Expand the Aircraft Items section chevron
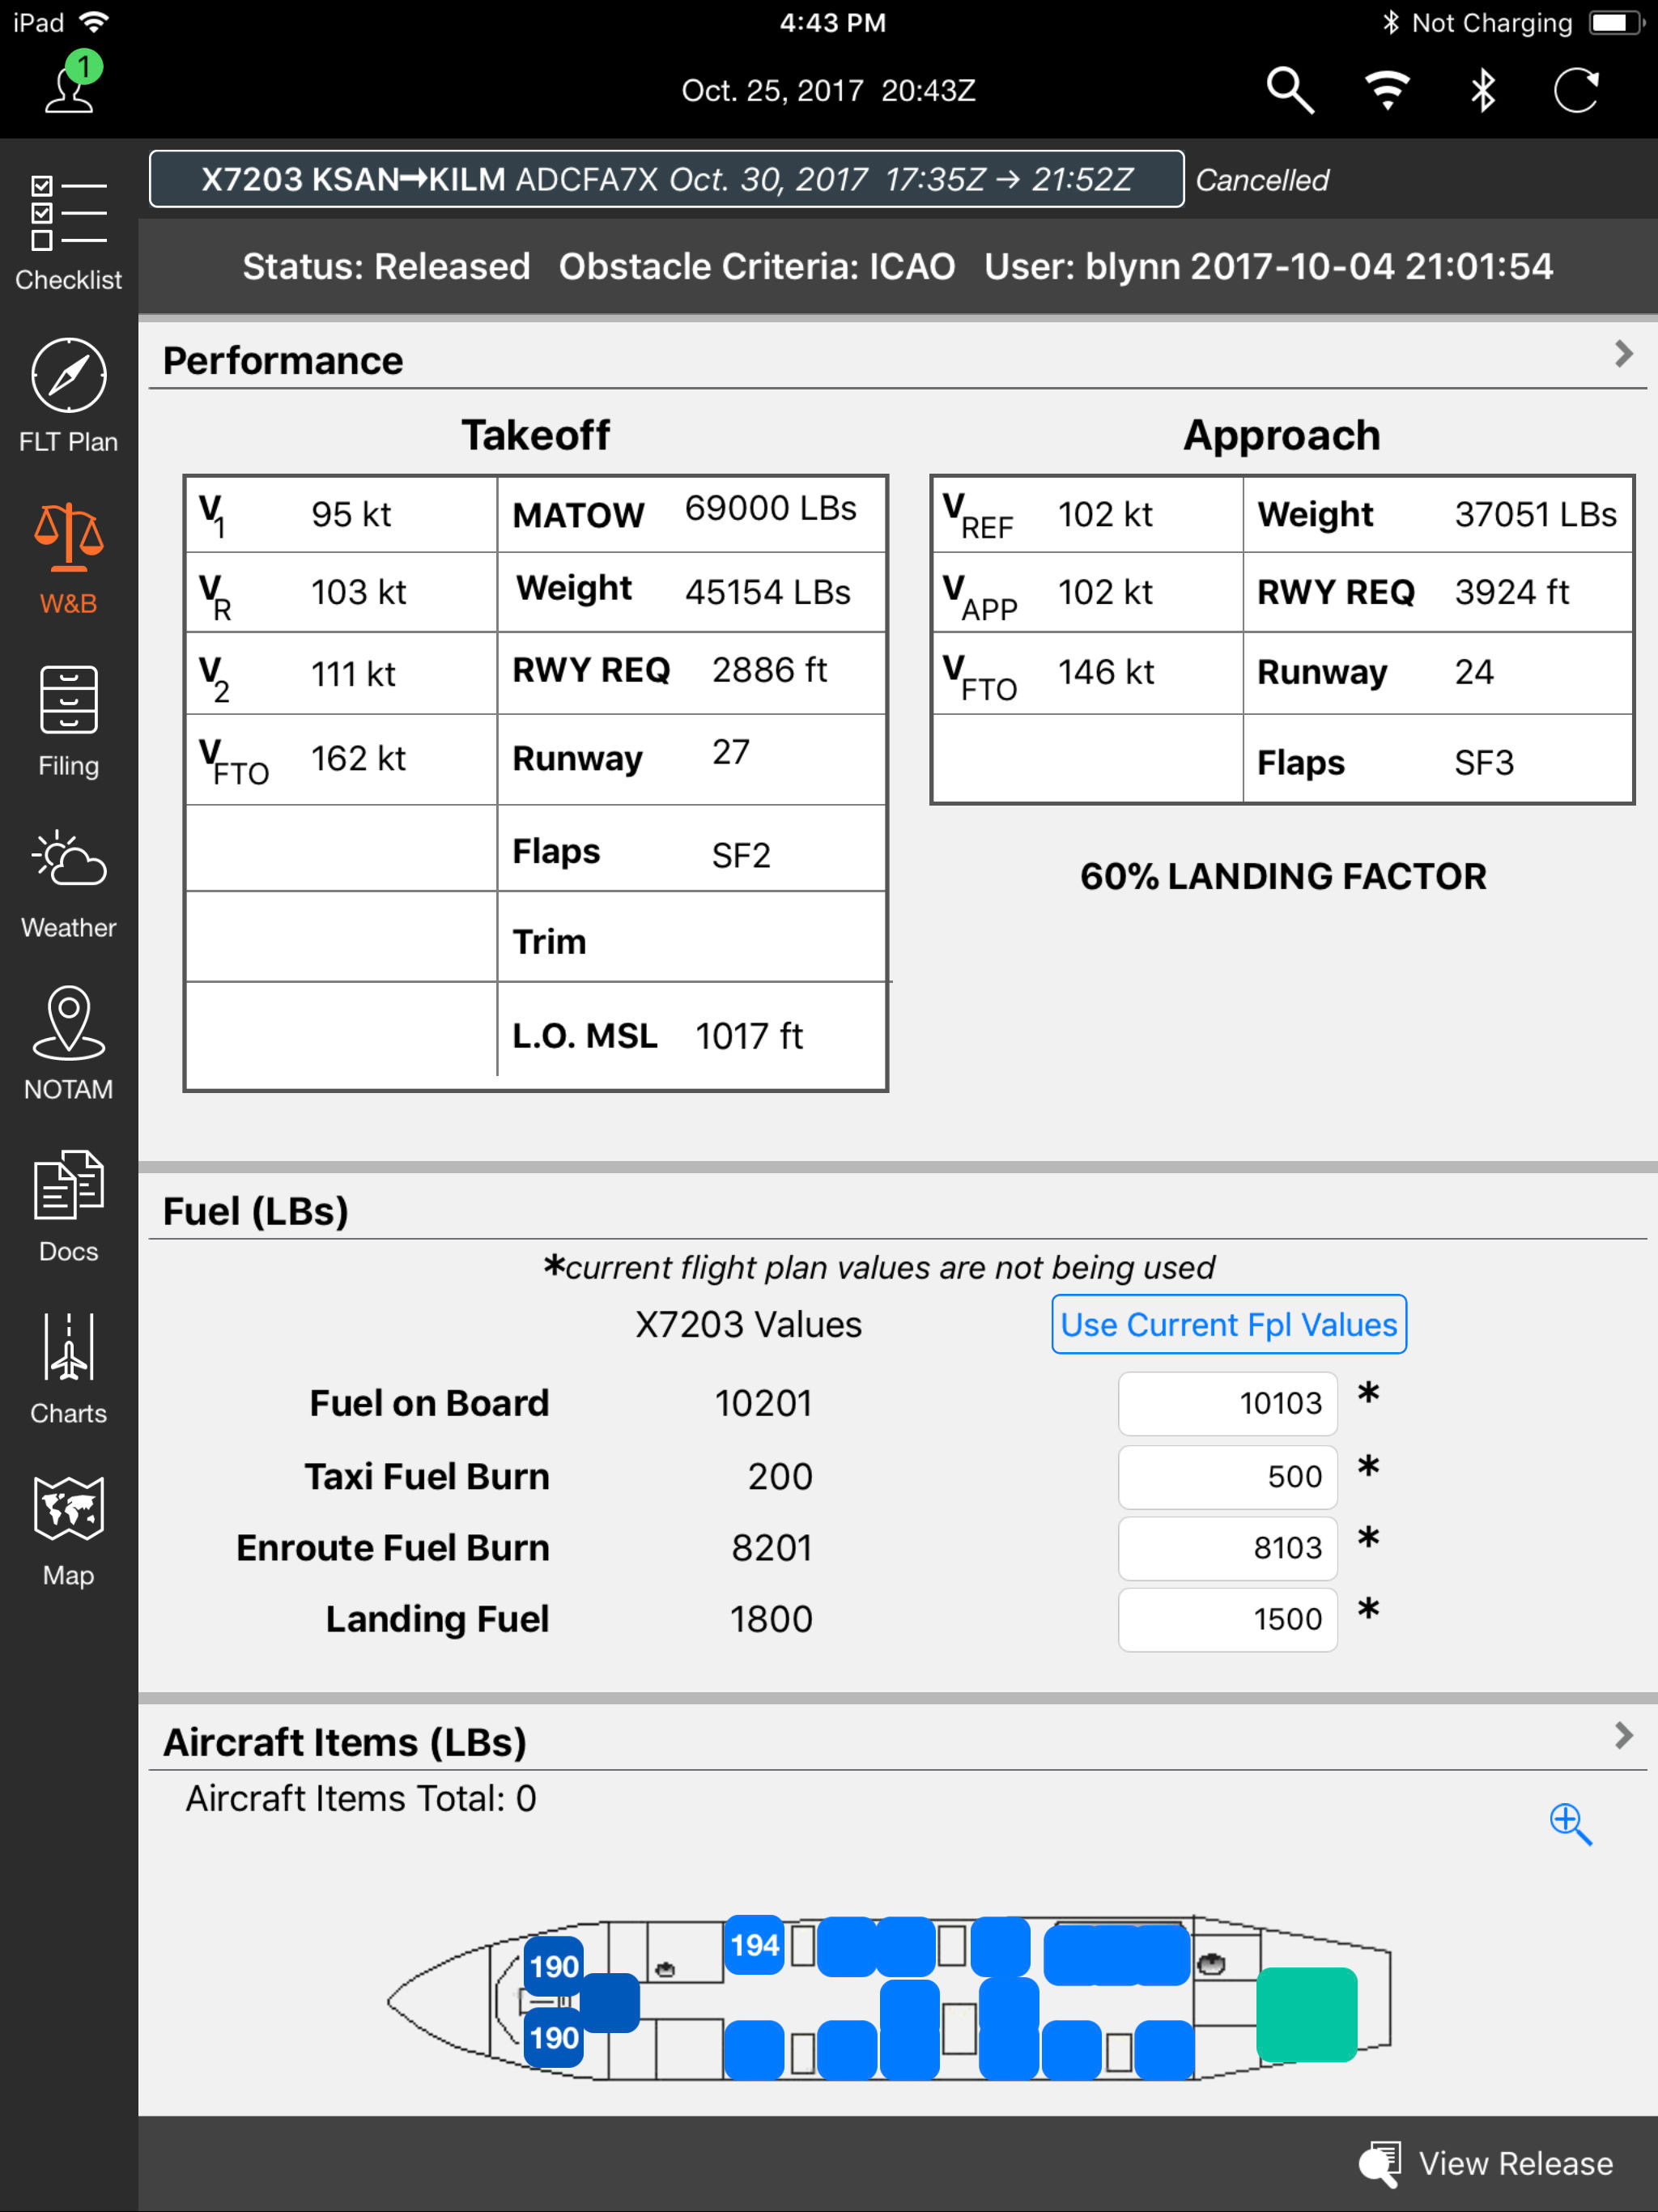Image resolution: width=1658 pixels, height=2212 pixels. [x=1622, y=1735]
